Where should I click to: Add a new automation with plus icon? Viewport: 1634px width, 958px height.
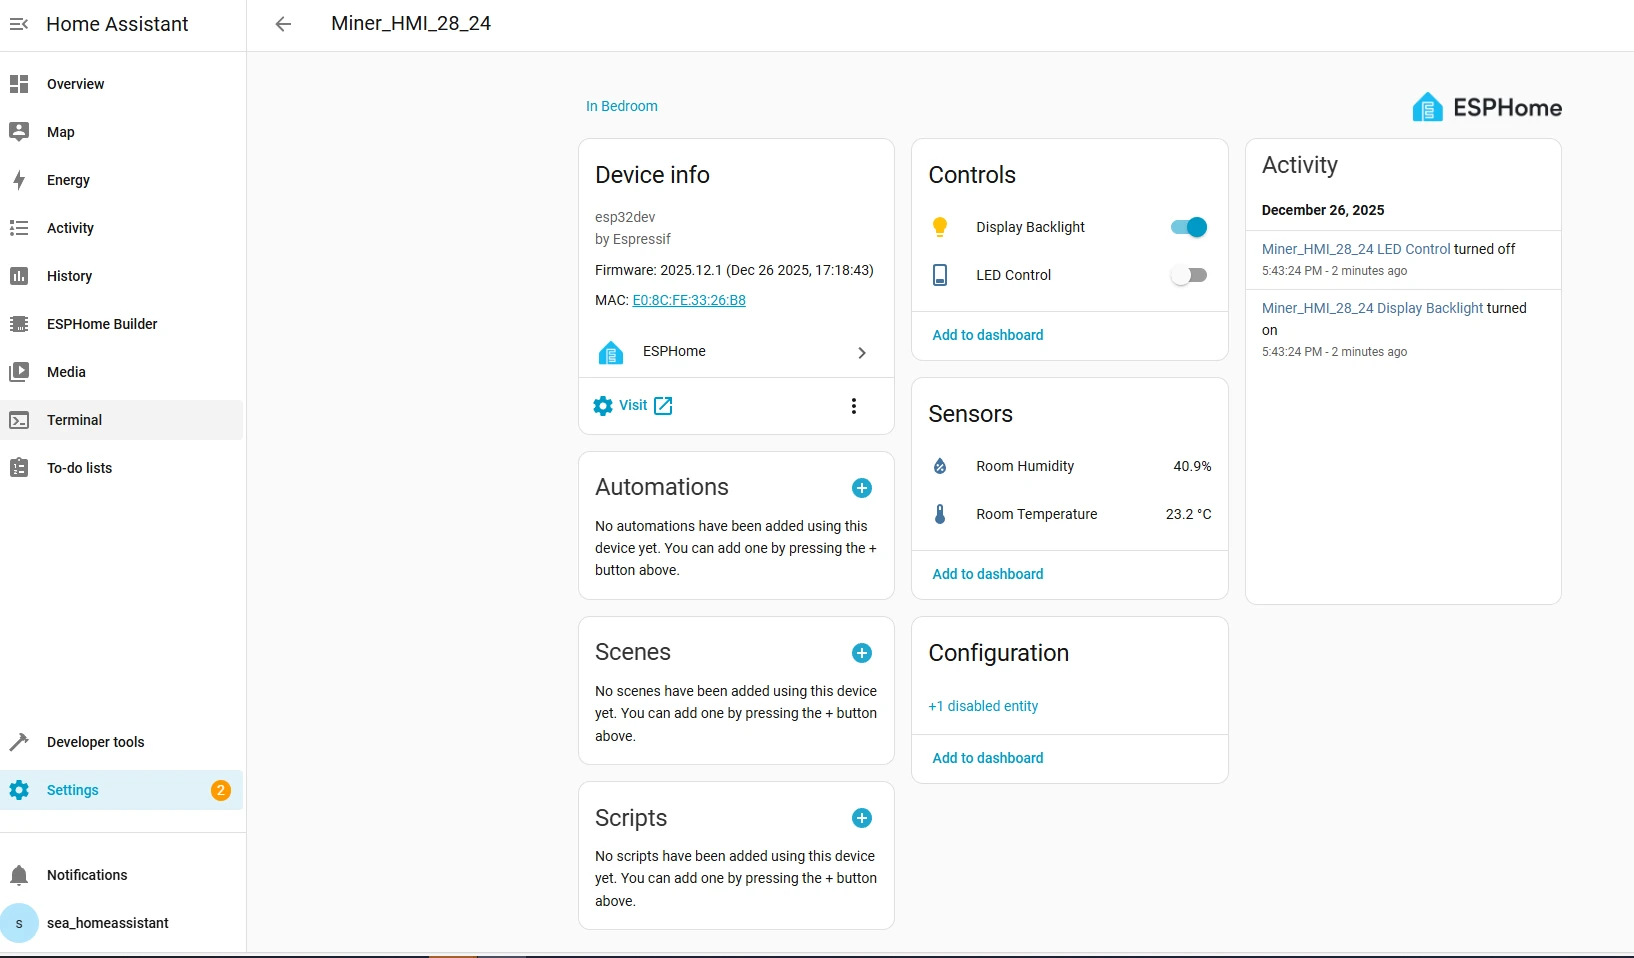point(861,488)
